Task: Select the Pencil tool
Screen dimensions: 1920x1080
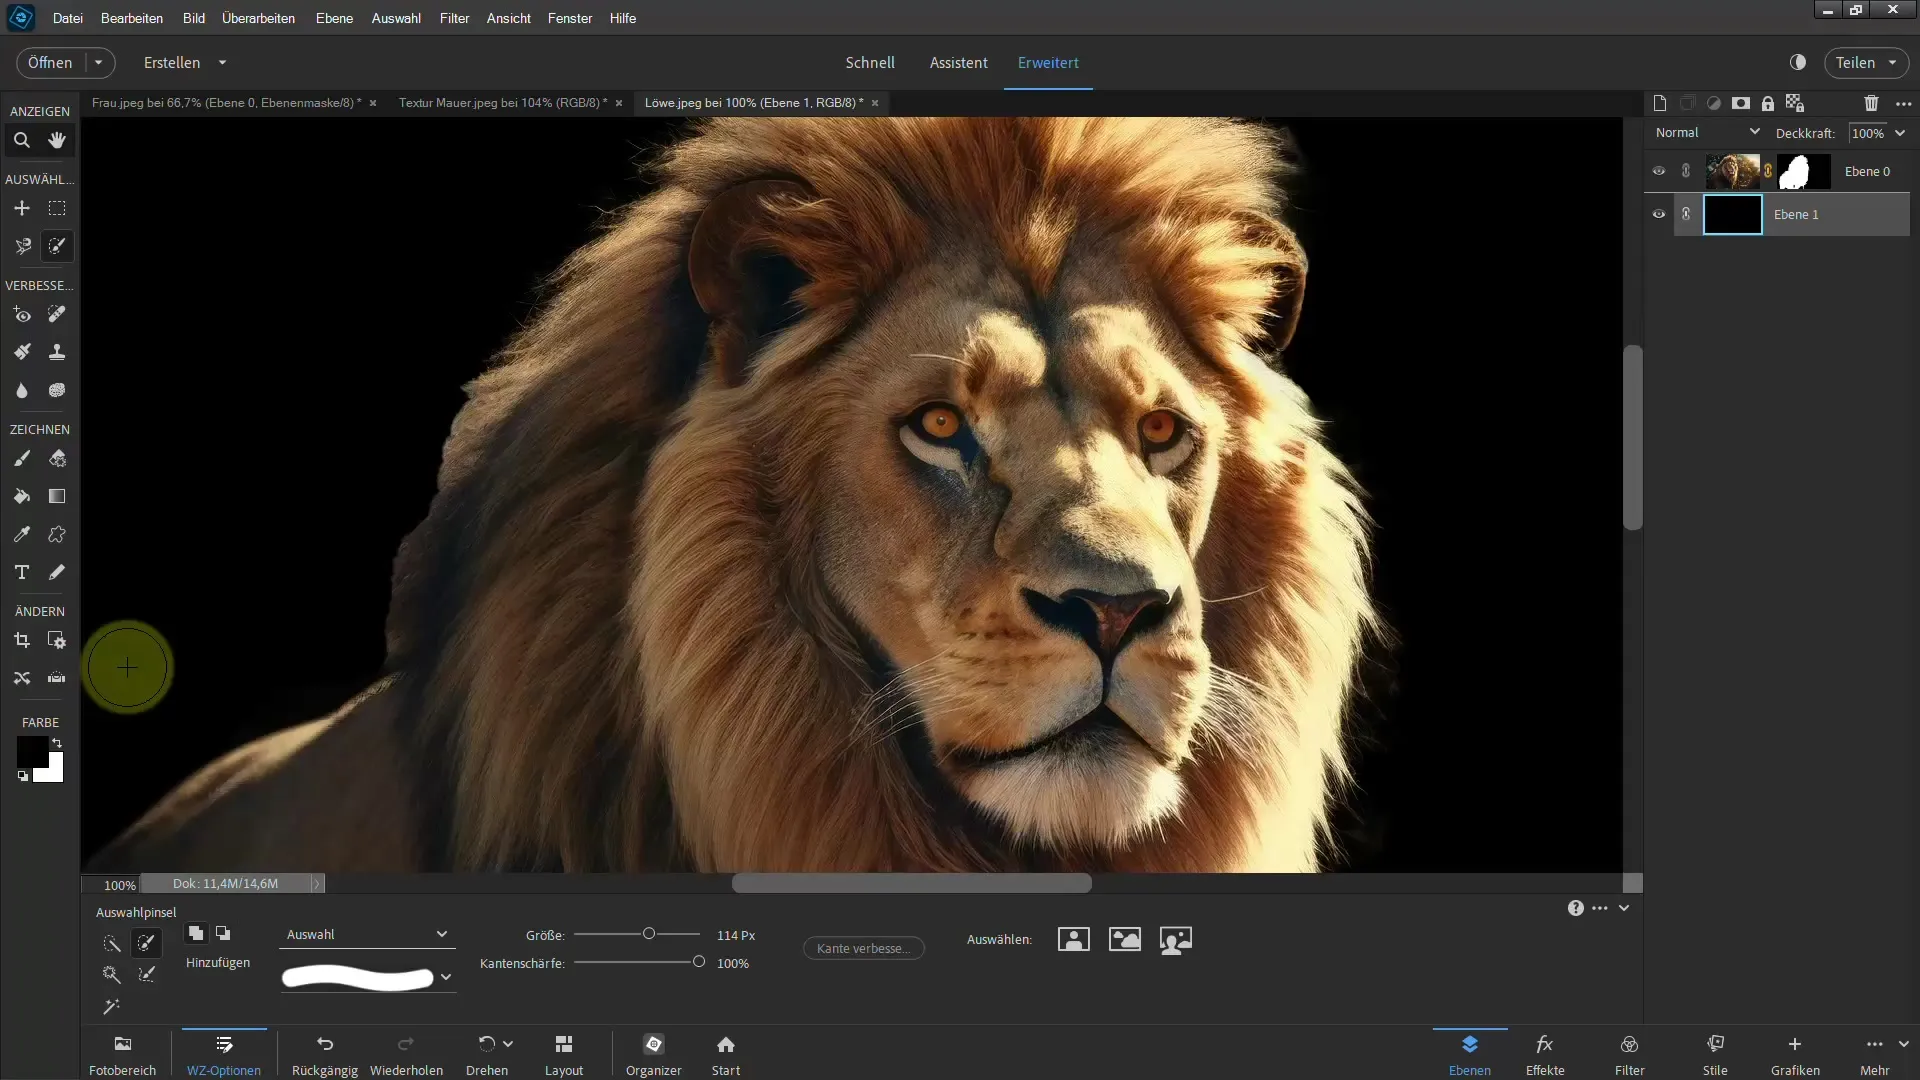Action: pyautogui.click(x=57, y=572)
